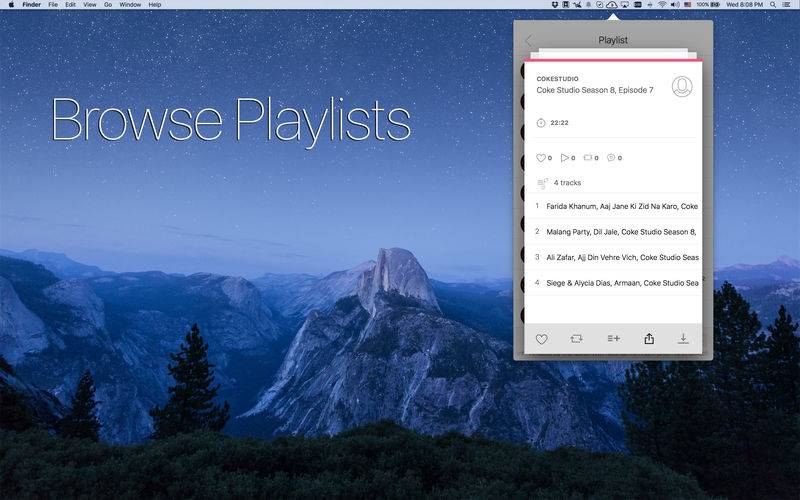The width and height of the screenshot is (800, 500).
Task: Open the Apple menu
Action: tap(11, 5)
